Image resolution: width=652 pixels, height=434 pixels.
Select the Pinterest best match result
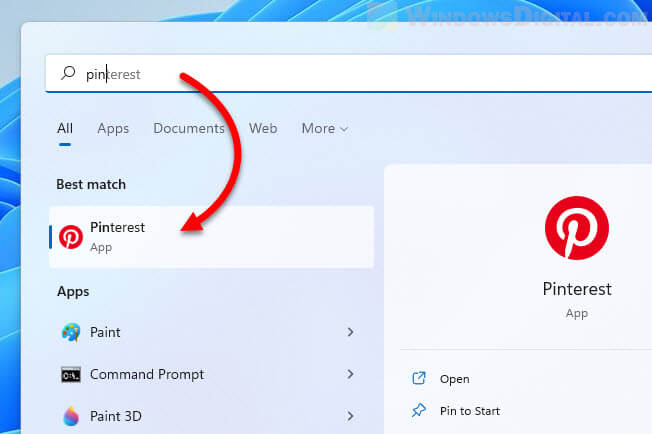[x=211, y=237]
